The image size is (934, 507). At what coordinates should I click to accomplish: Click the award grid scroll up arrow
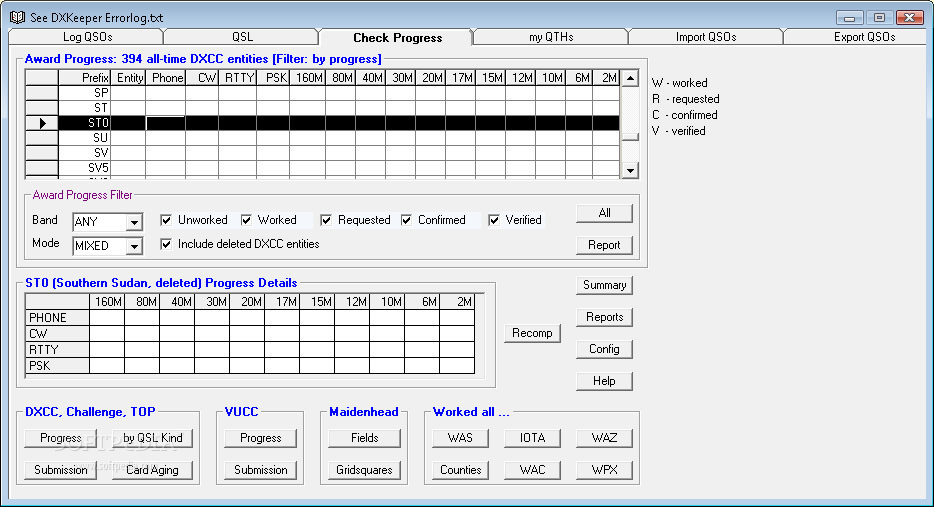coord(630,78)
